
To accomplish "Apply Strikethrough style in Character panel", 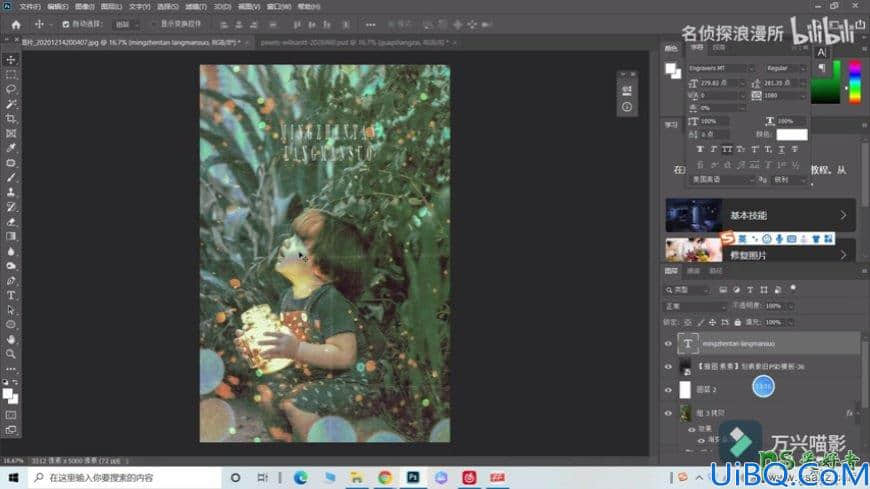I will 795,149.
